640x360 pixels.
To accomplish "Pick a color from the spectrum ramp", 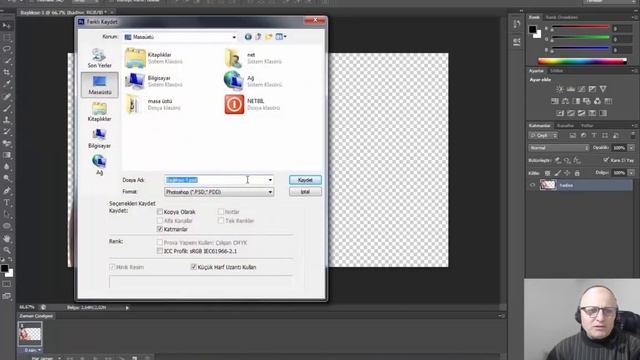I will (x=582, y=61).
